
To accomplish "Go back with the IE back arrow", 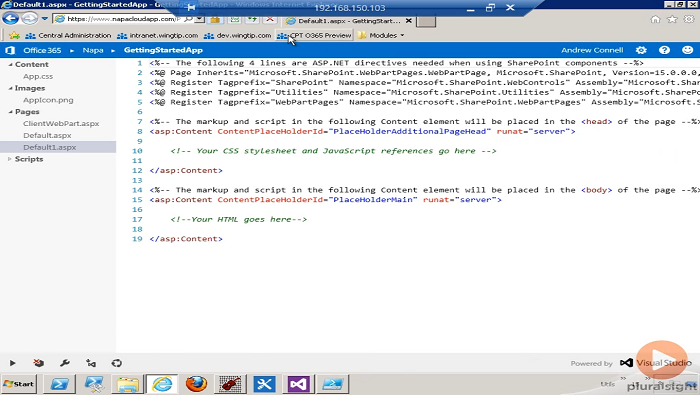I will coord(11,19).
